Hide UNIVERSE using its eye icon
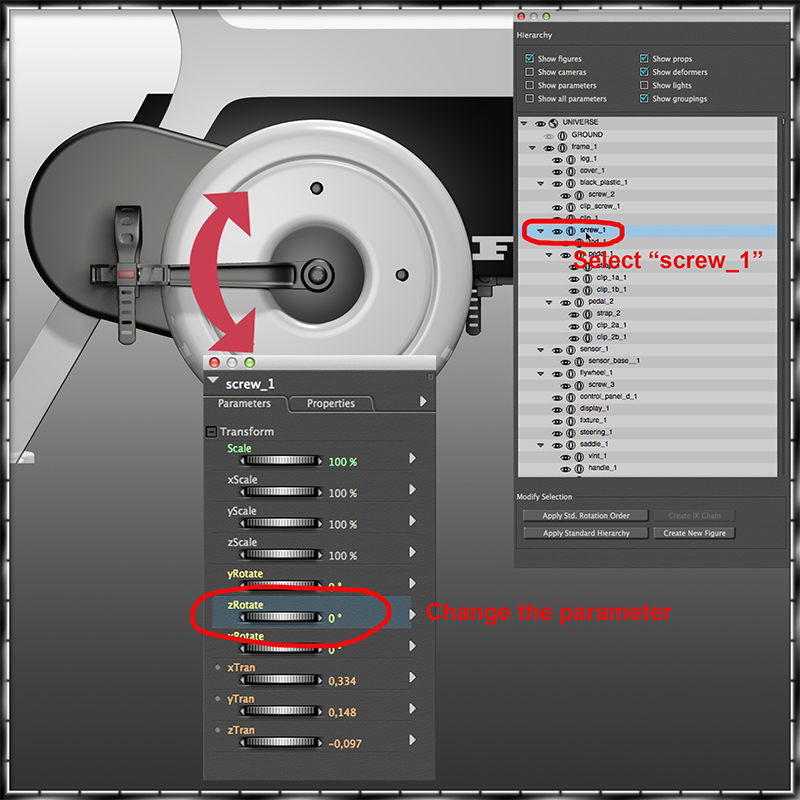The image size is (800, 800). 540,123
